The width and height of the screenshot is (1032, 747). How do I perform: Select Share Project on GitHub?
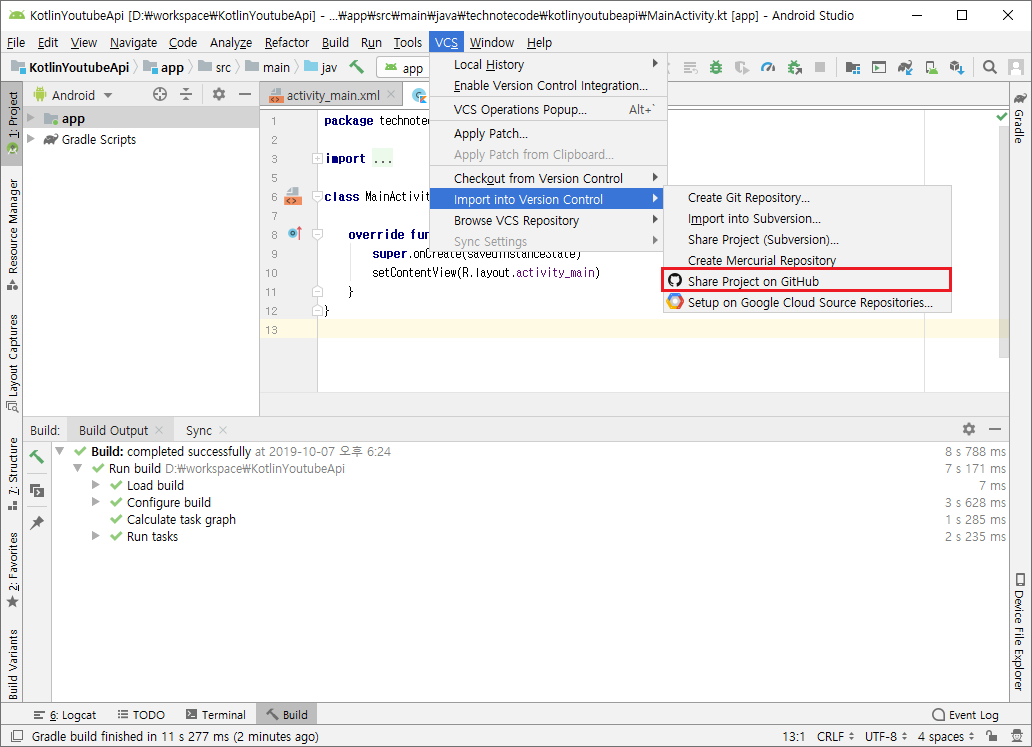coord(806,281)
